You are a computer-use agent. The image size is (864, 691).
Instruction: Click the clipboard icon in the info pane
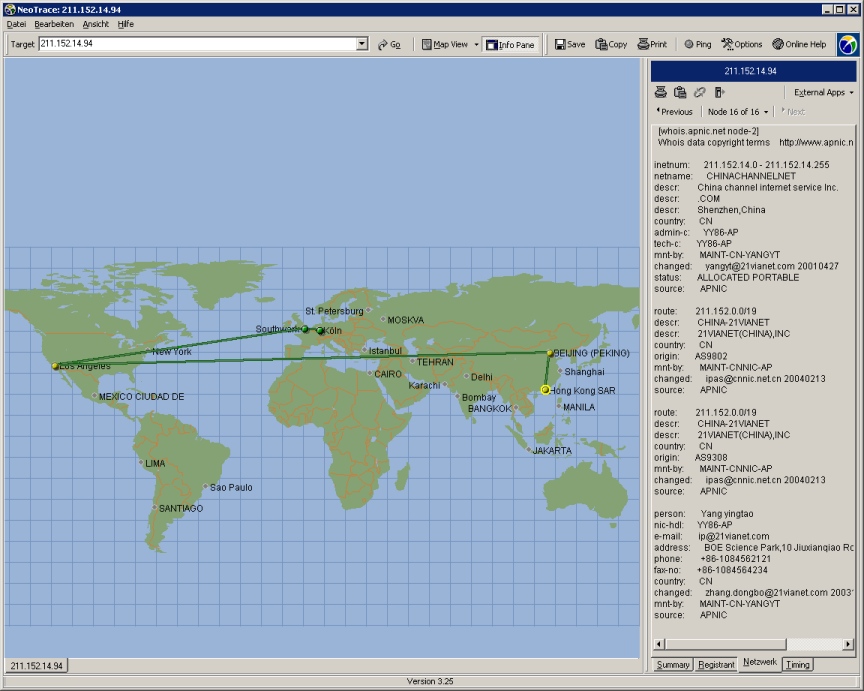(x=680, y=92)
